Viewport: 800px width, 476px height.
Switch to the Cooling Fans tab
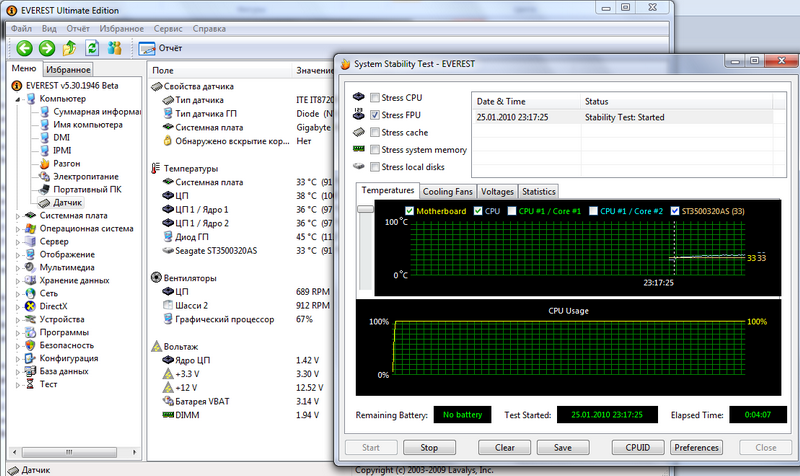point(448,191)
